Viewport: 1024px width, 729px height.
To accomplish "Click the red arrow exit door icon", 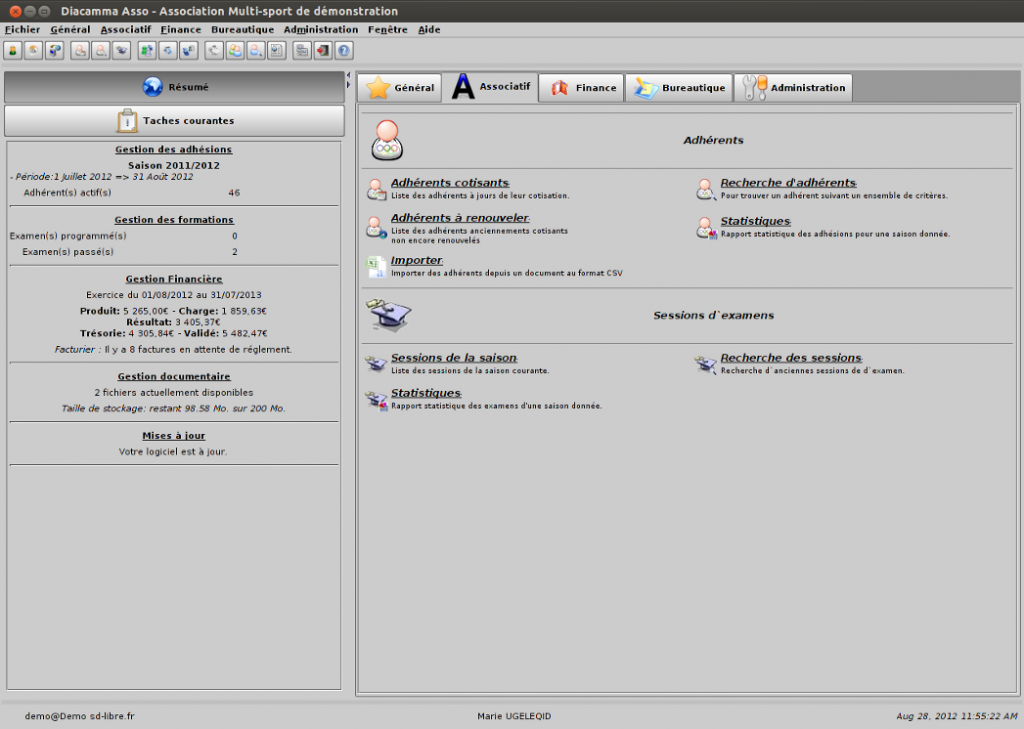I will tap(323, 50).
